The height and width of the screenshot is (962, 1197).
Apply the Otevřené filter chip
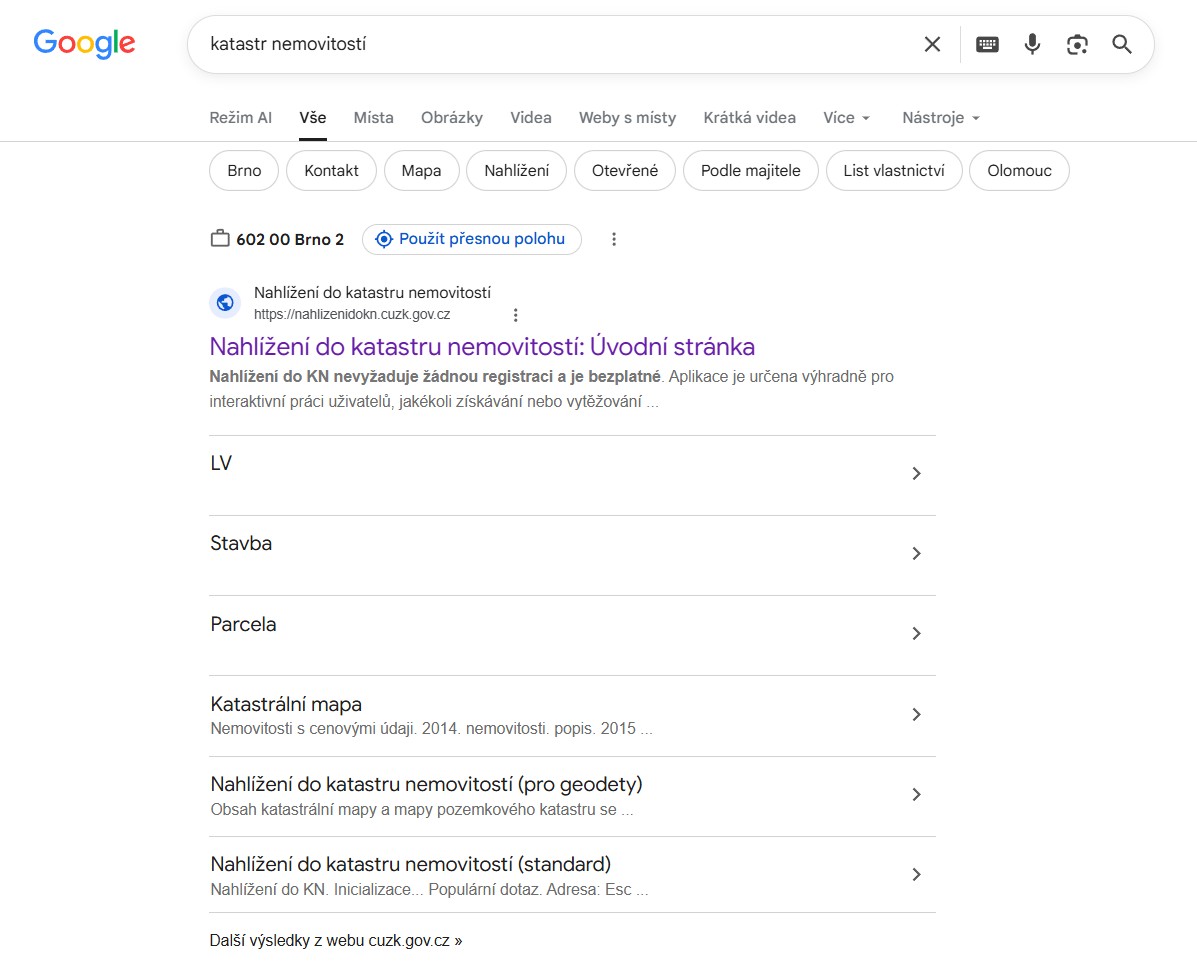624,170
